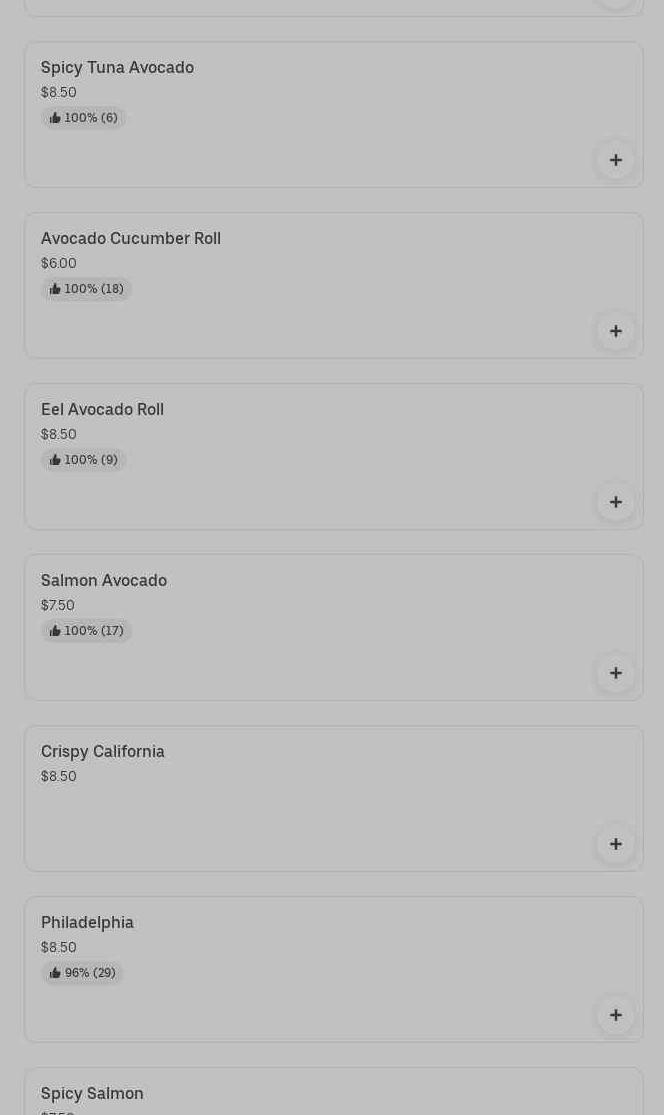Click the $6.00 price of Avocado Cucumber Roll
Viewport: 664px width, 1115px height.
(59, 263)
